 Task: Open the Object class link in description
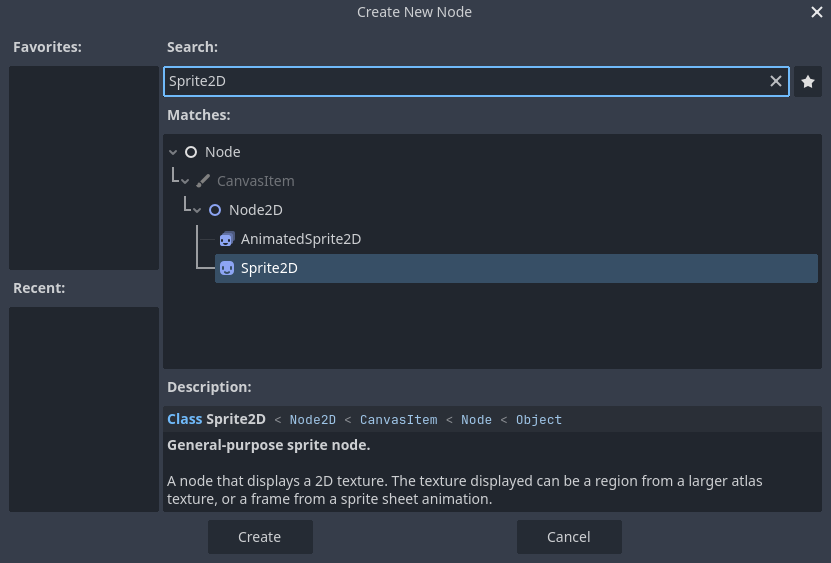click(x=538, y=420)
